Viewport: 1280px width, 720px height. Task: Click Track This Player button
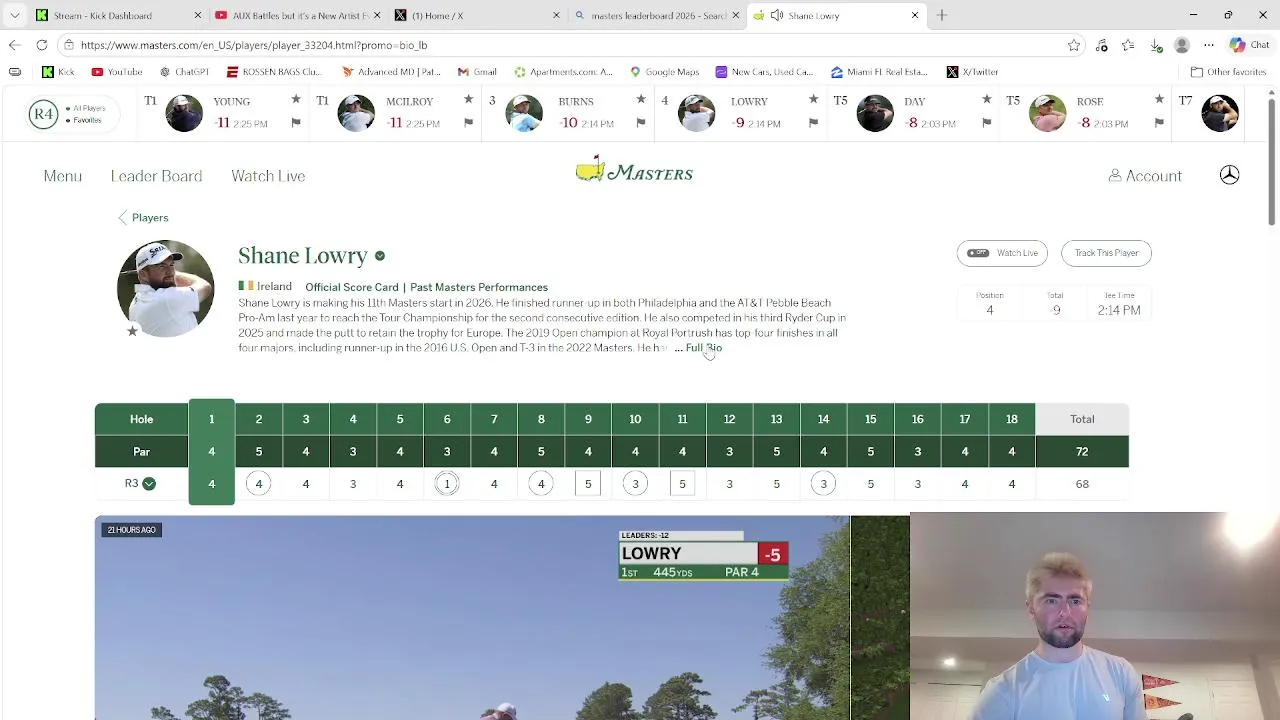pos(1106,253)
